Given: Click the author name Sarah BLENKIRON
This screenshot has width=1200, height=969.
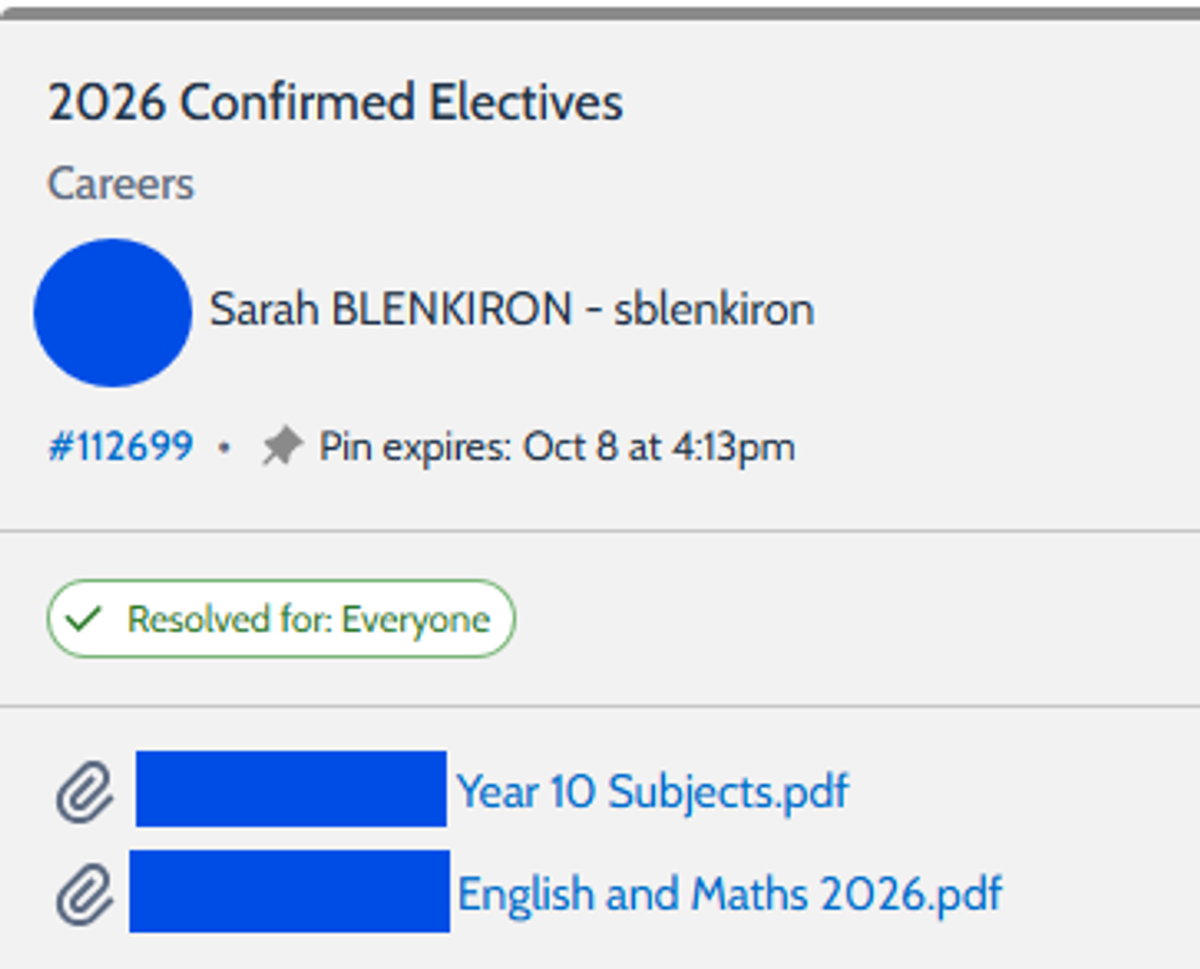Looking at the screenshot, I should click(390, 310).
